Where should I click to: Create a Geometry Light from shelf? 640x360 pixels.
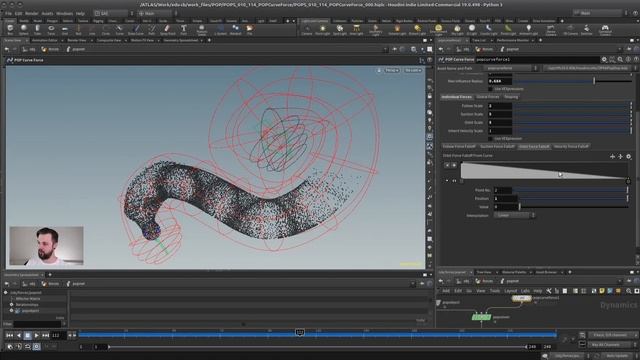pos(376,29)
